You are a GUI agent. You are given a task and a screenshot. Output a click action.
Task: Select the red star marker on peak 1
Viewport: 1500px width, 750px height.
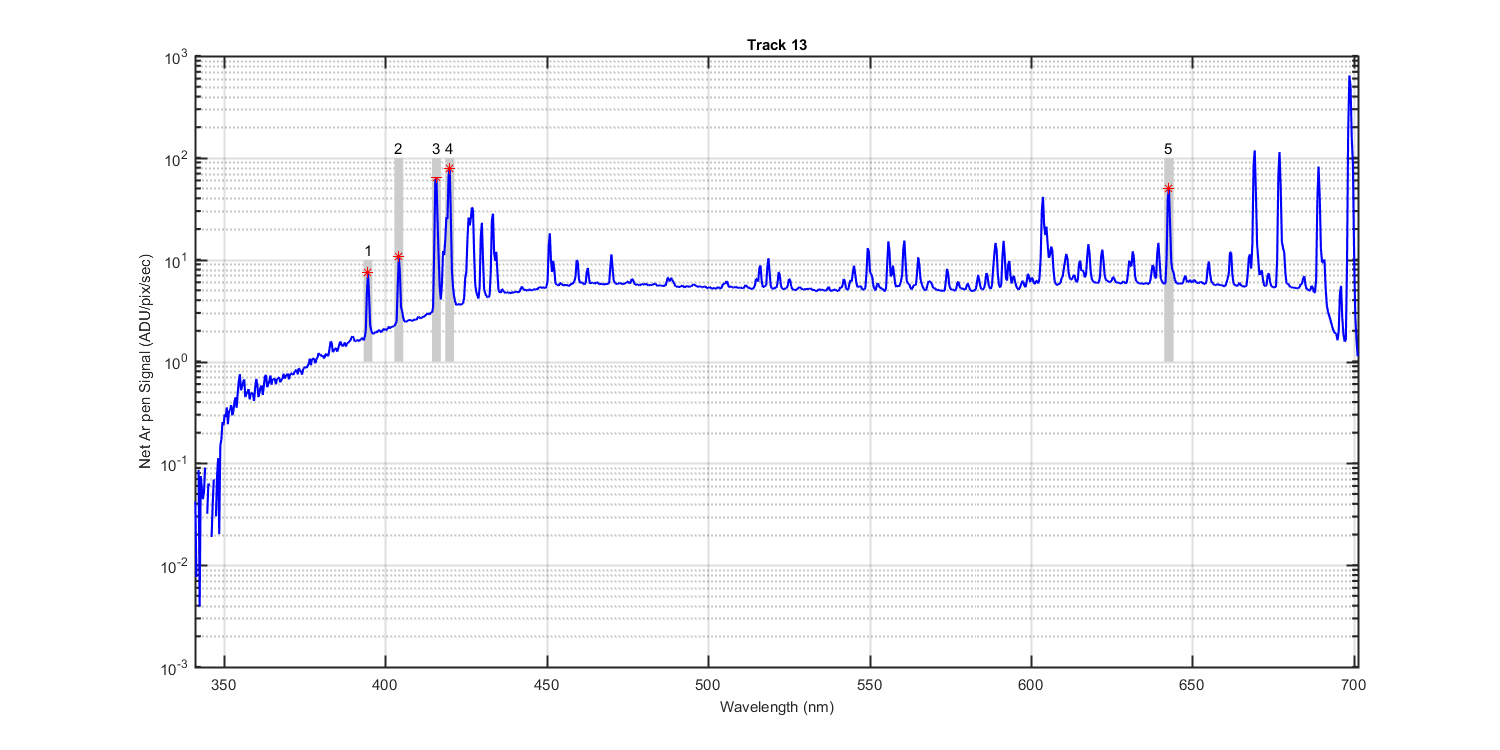[x=367, y=273]
